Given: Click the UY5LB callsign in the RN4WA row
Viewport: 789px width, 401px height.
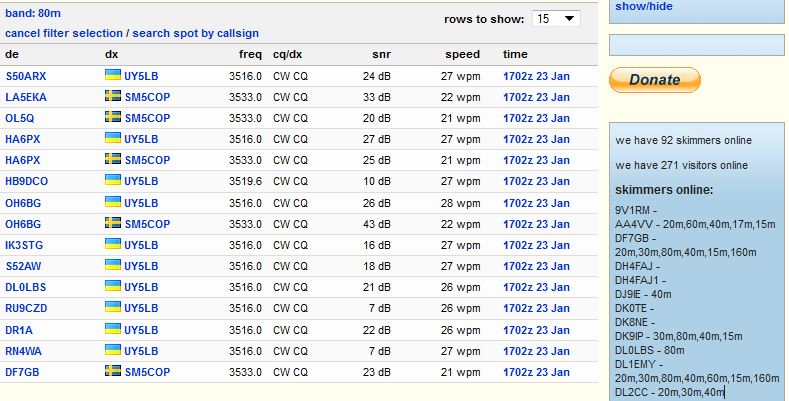Looking at the screenshot, I should pyautogui.click(x=142, y=351).
